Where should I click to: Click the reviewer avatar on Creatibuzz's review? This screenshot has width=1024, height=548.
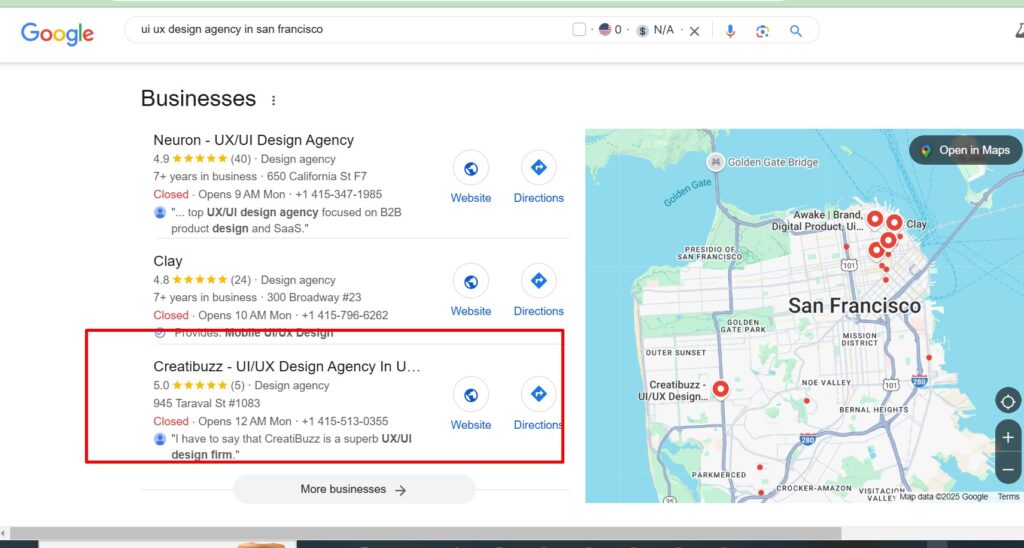[x=160, y=439]
